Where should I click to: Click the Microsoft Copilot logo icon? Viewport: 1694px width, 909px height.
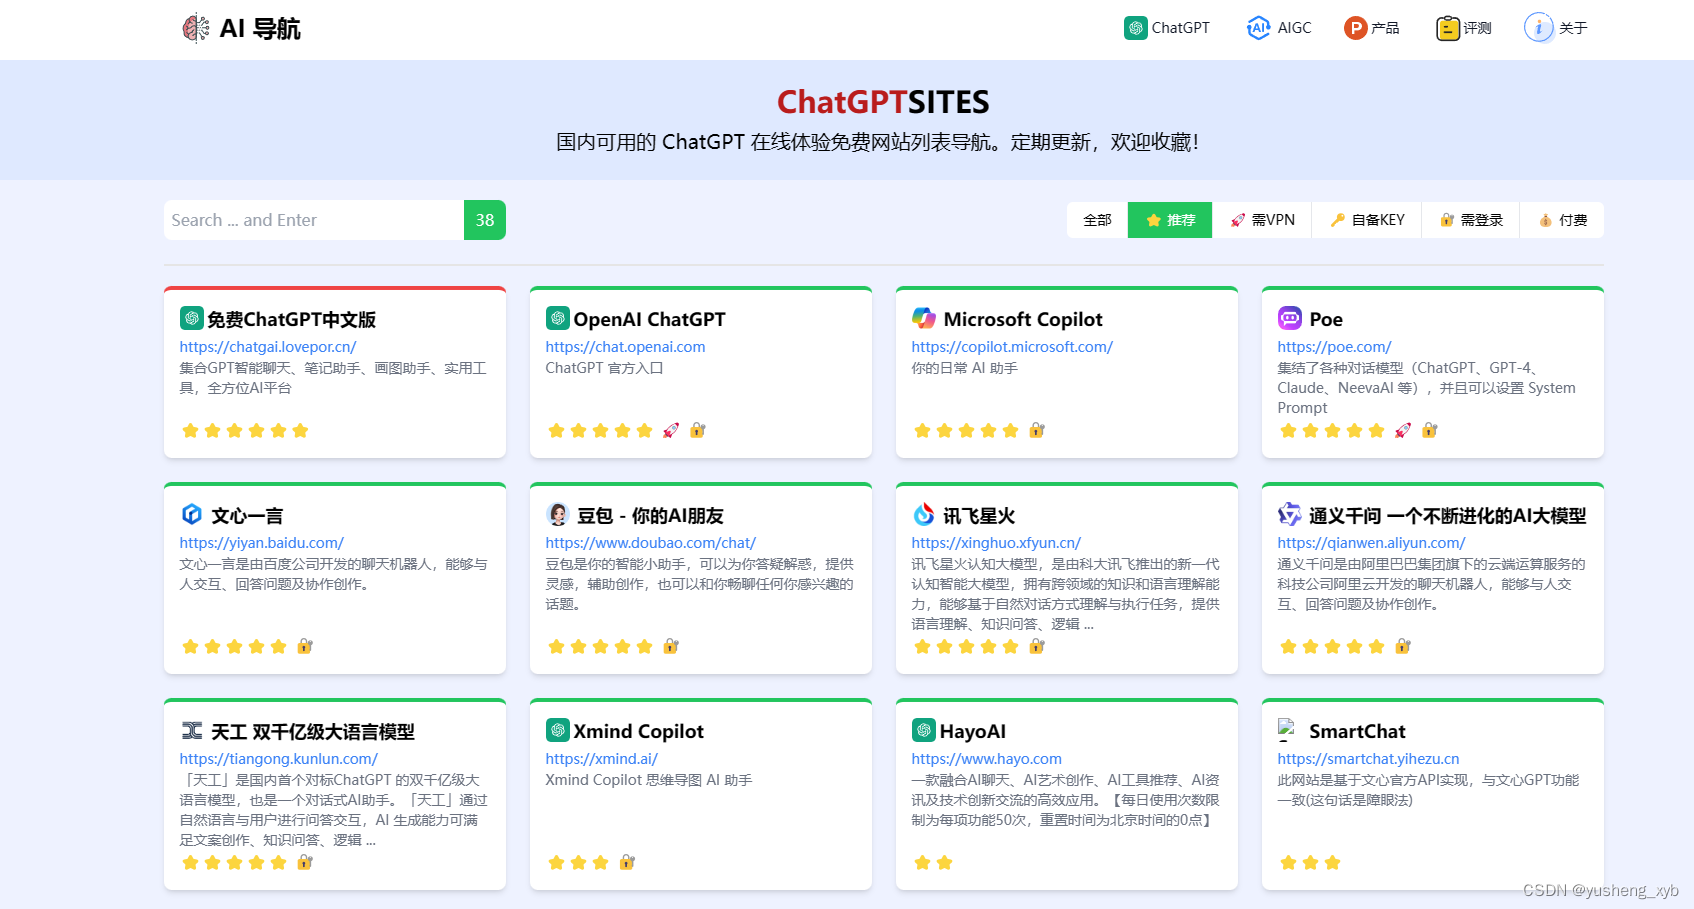924,318
